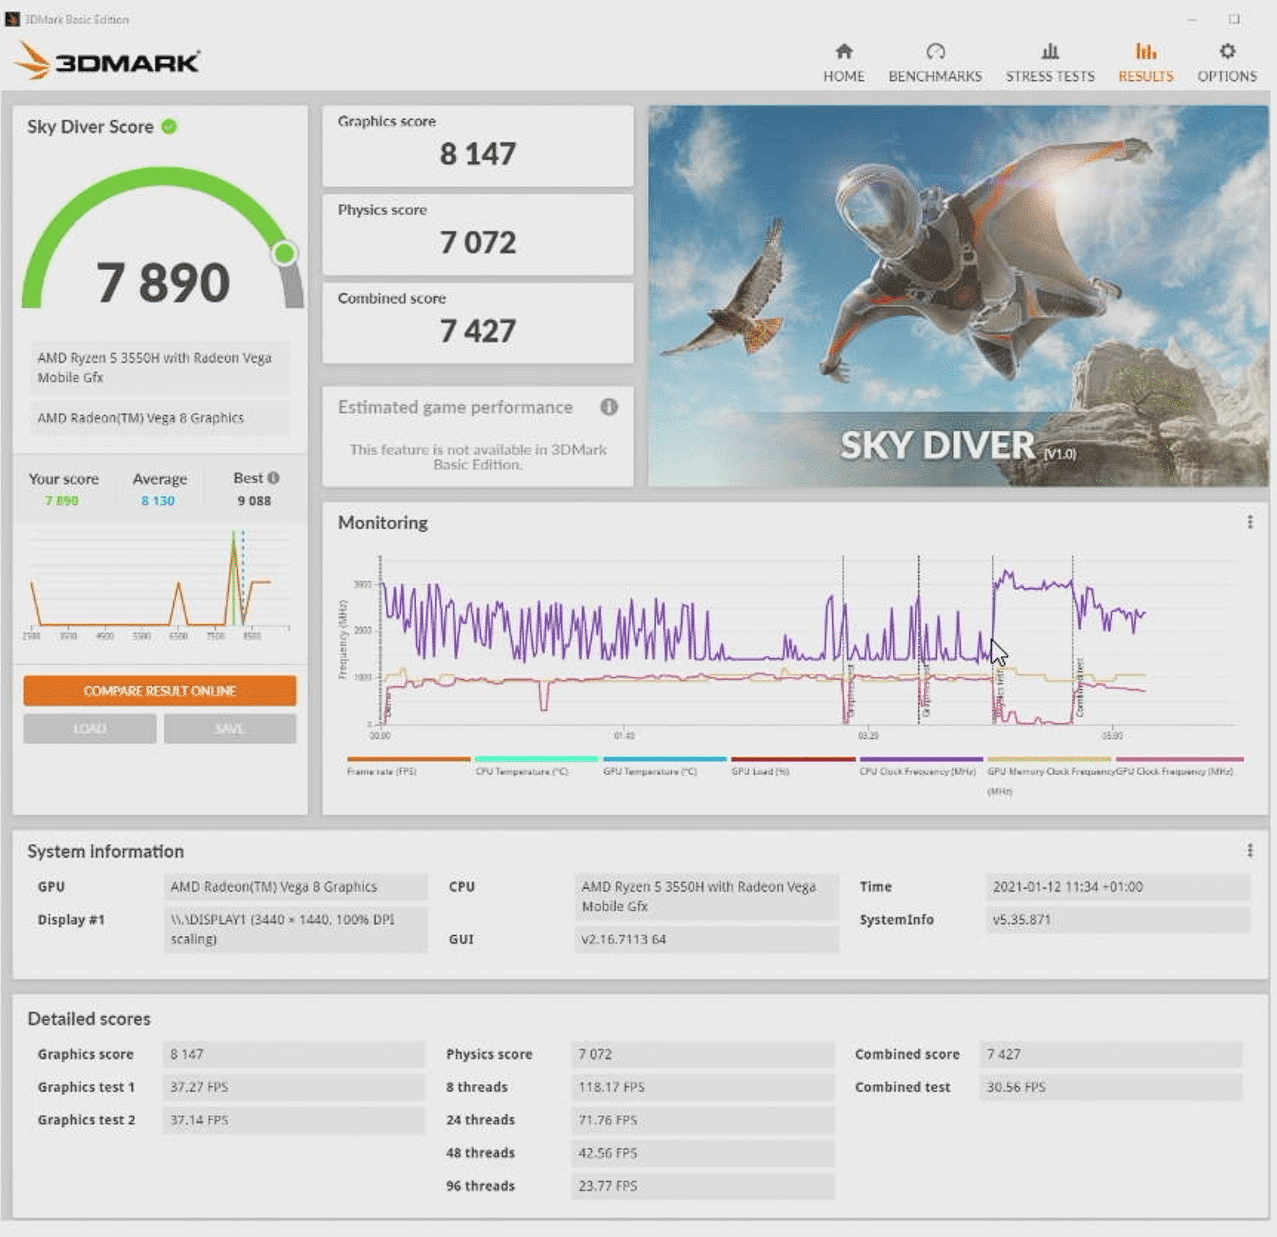The height and width of the screenshot is (1237, 1277).
Task: Click the CPU Clock Frequency legend bar
Action: click(x=921, y=759)
